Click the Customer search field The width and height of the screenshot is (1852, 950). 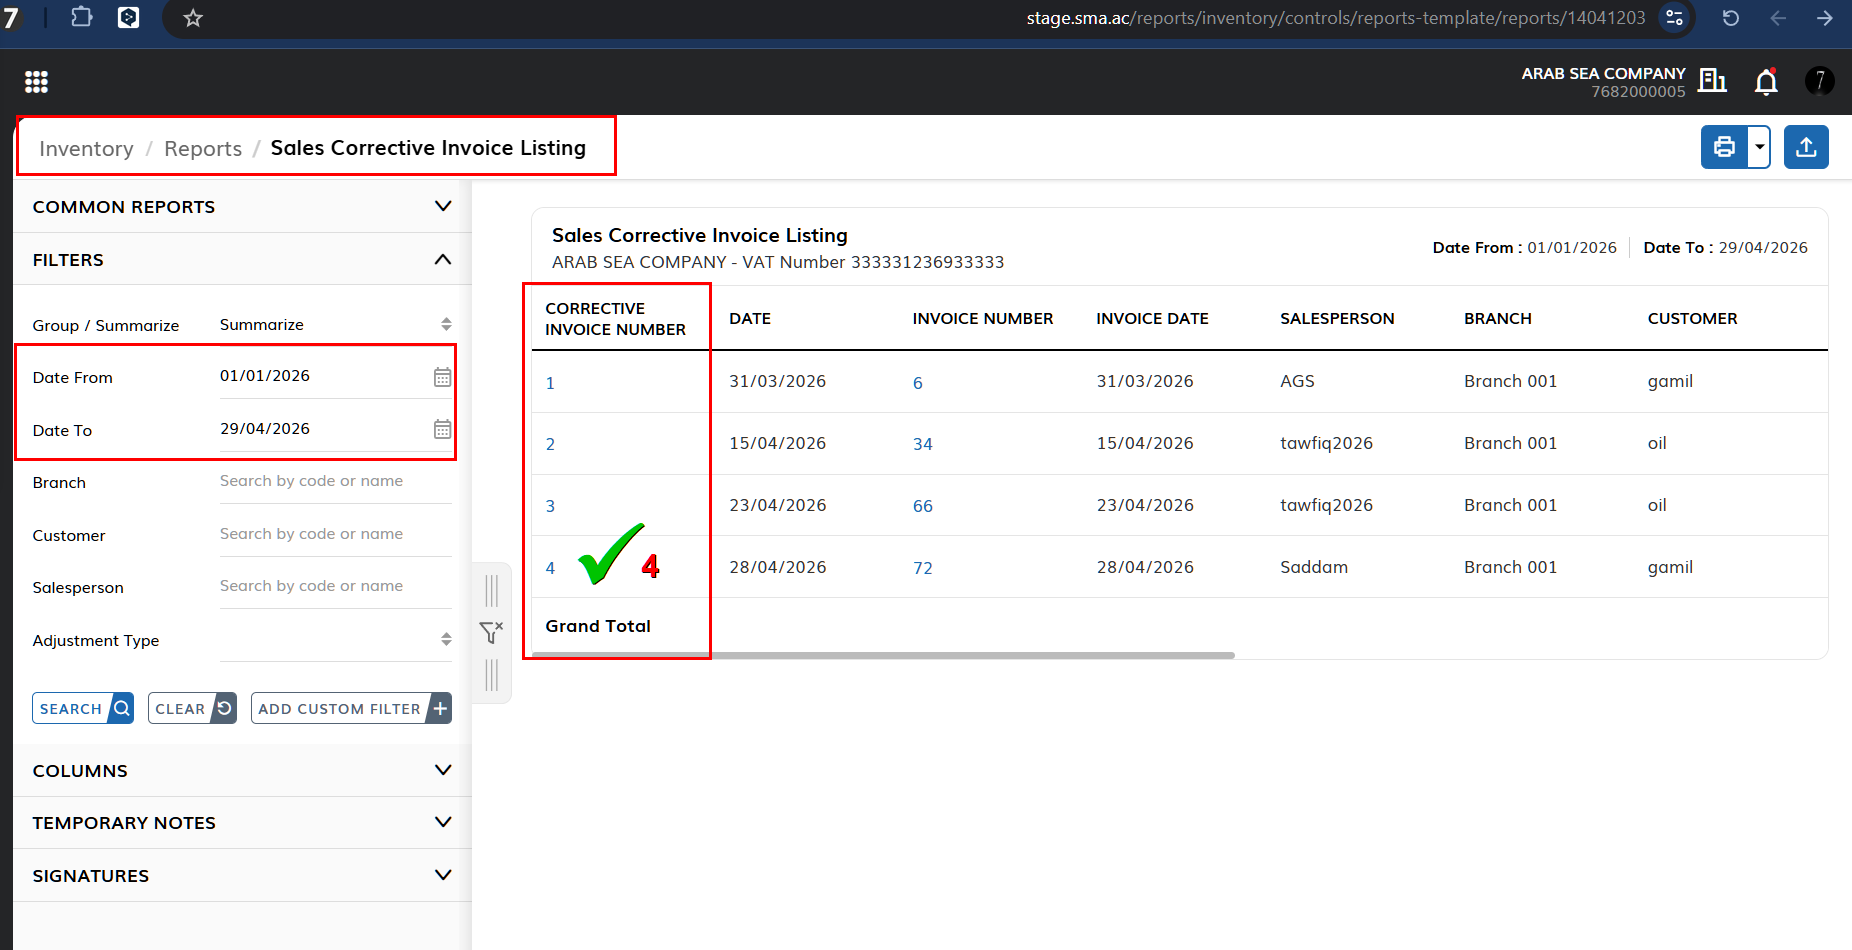click(335, 534)
